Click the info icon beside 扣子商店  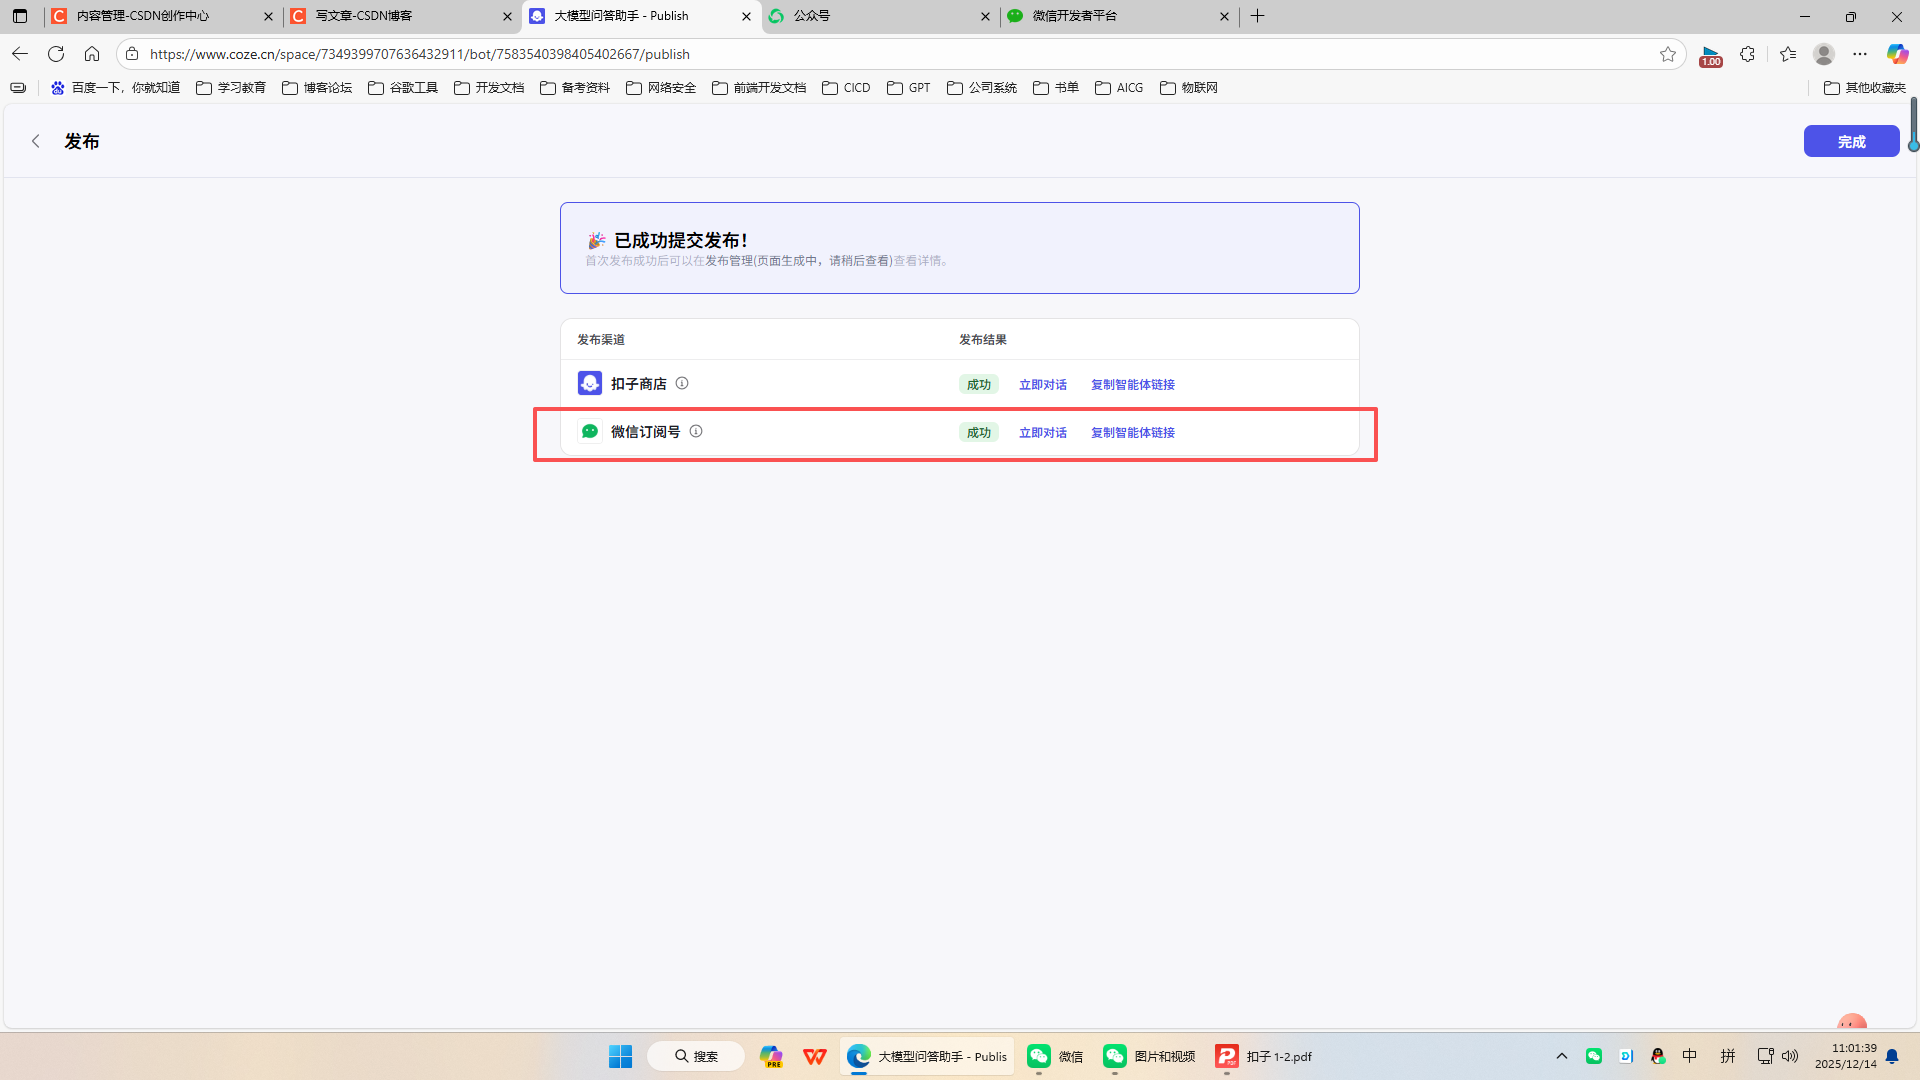682,383
